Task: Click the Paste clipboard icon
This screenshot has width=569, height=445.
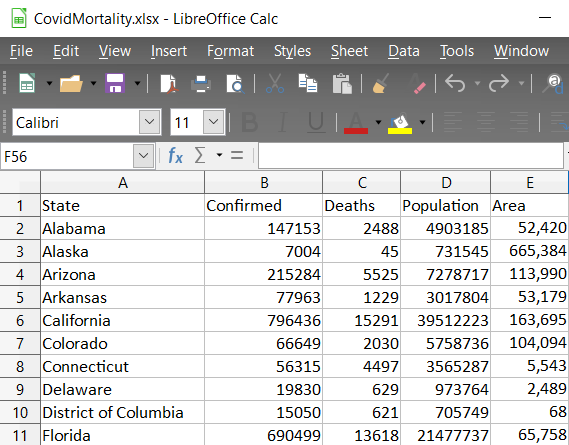Action: pos(342,83)
